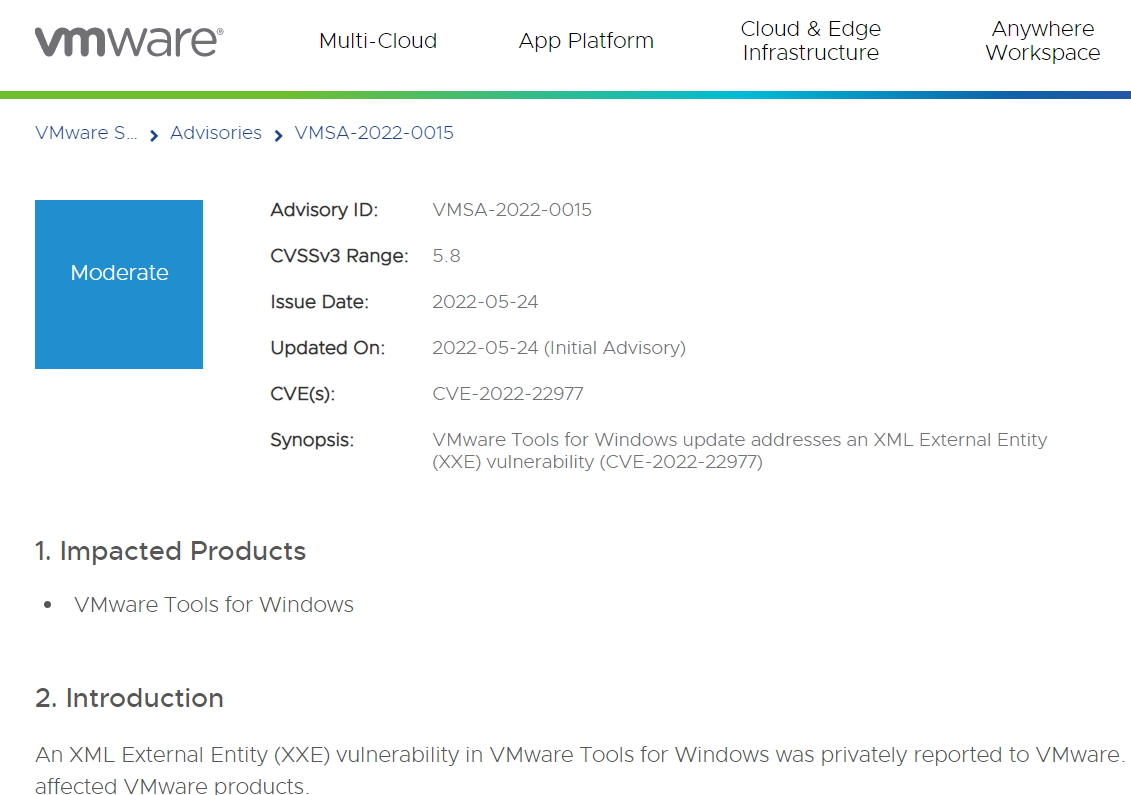
Task: Click the breadcrumb chevron after VMware S...
Action: [152, 133]
